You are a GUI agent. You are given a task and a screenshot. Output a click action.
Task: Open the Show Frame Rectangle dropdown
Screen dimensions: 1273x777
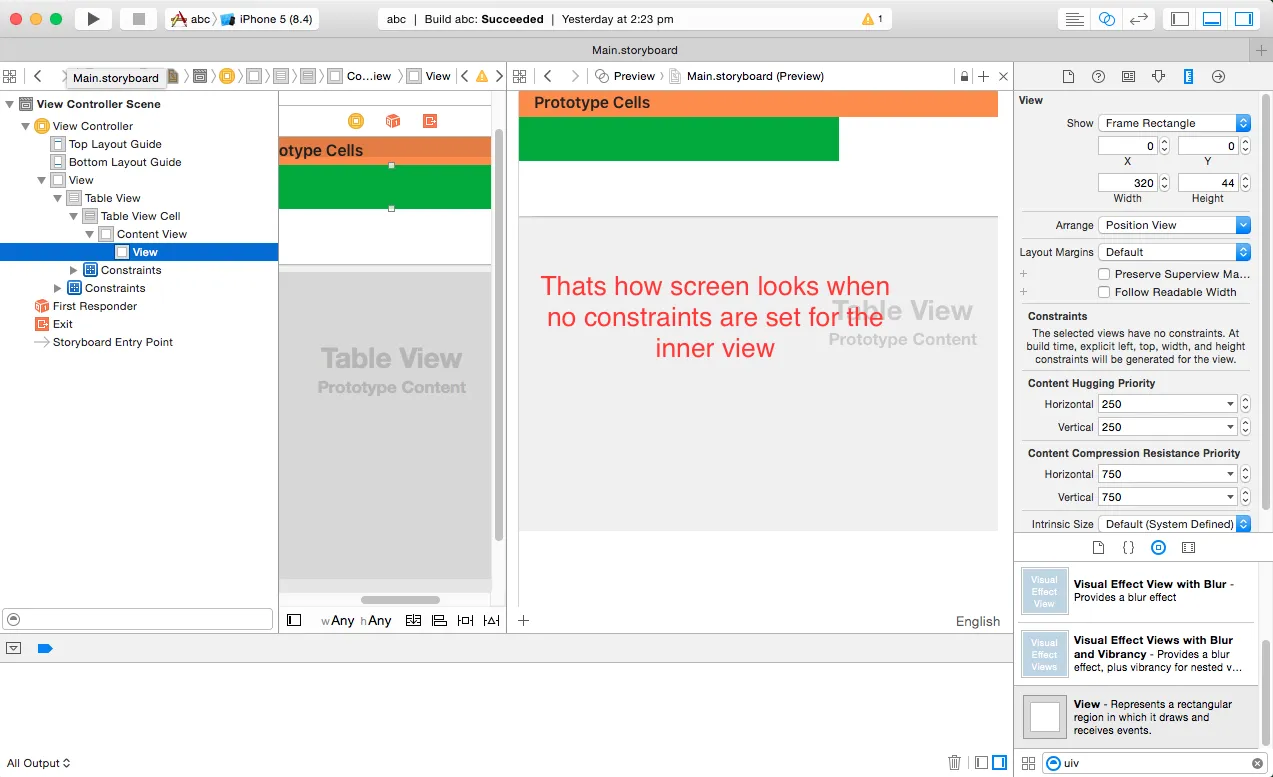pos(1174,123)
